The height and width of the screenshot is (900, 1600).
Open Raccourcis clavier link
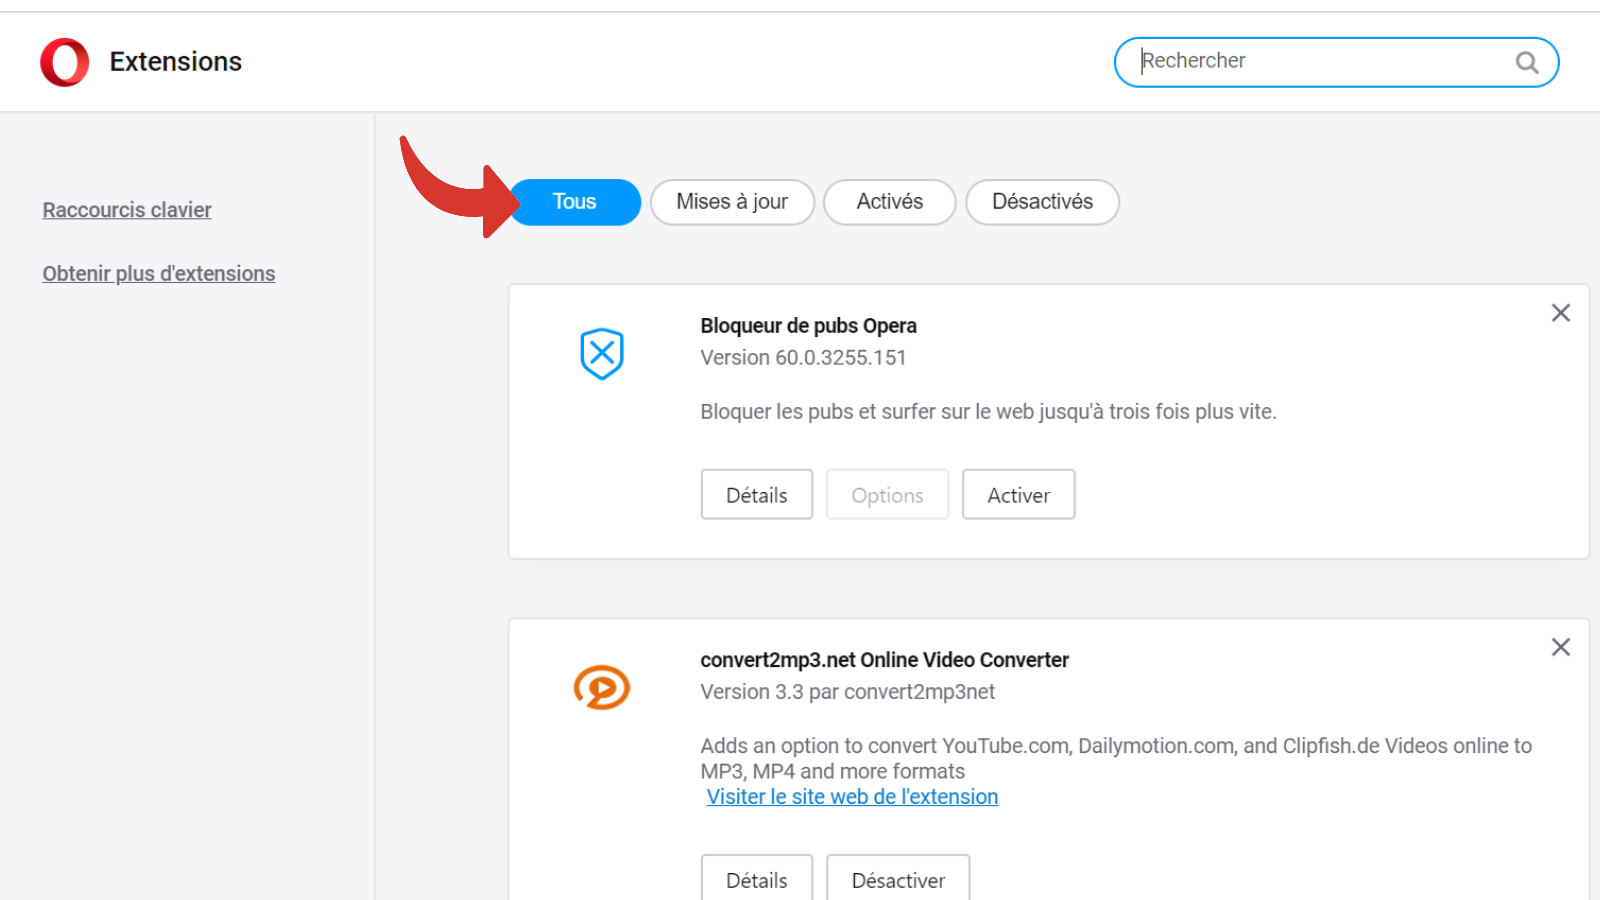click(x=127, y=210)
